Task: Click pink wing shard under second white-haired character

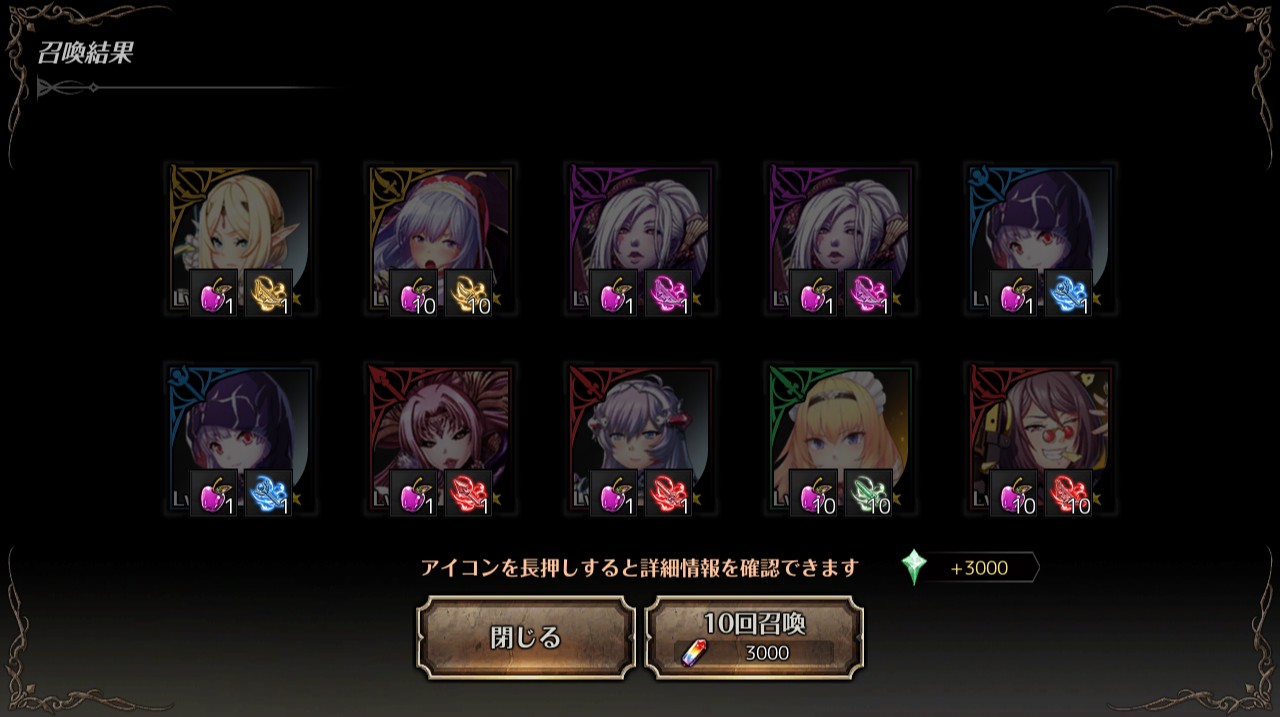Action: tap(869, 293)
